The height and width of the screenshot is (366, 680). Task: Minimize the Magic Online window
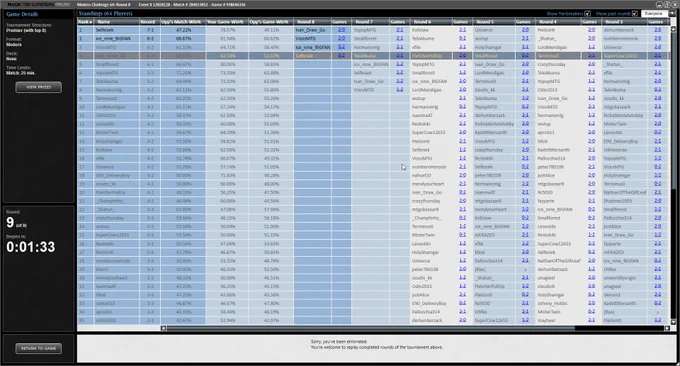coord(659,4)
